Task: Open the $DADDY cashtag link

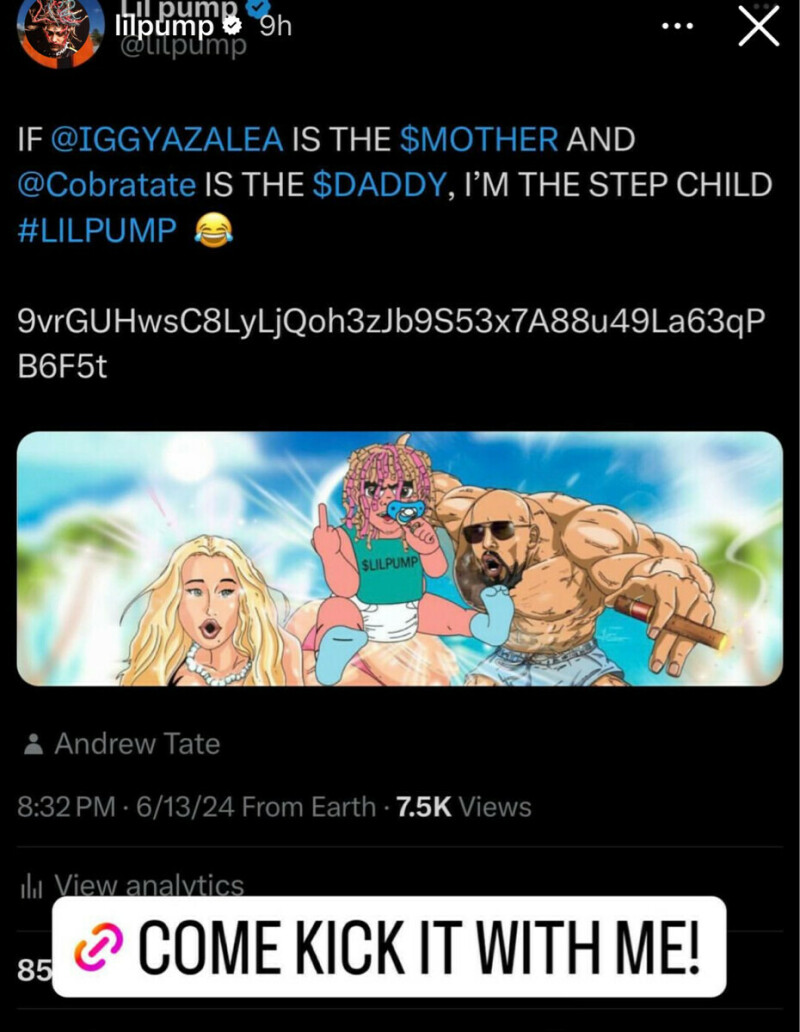Action: tap(380, 185)
